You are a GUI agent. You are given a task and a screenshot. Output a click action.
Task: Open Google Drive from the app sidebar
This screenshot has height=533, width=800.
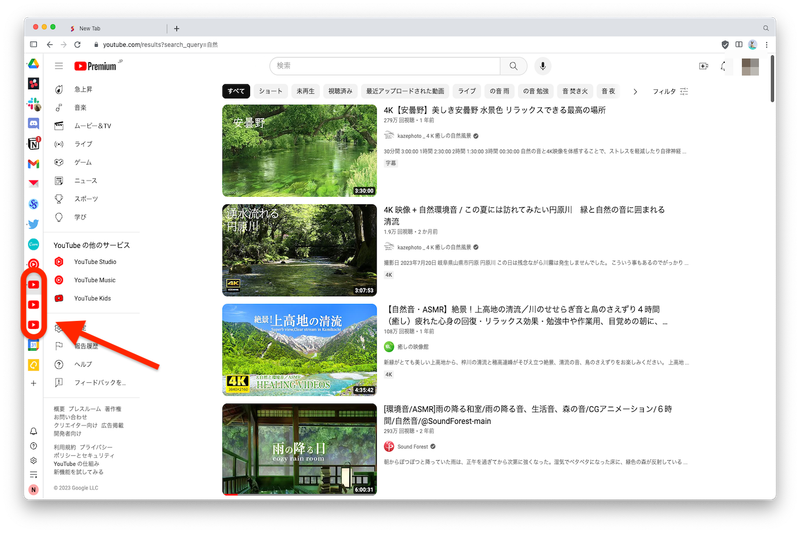pyautogui.click(x=33, y=64)
